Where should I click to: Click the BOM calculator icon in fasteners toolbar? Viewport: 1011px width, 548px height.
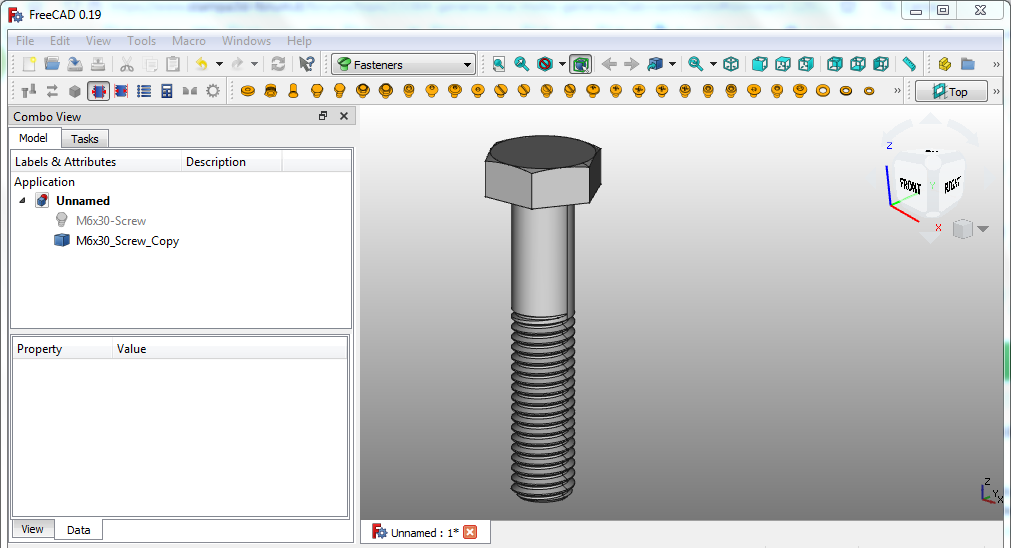167,91
